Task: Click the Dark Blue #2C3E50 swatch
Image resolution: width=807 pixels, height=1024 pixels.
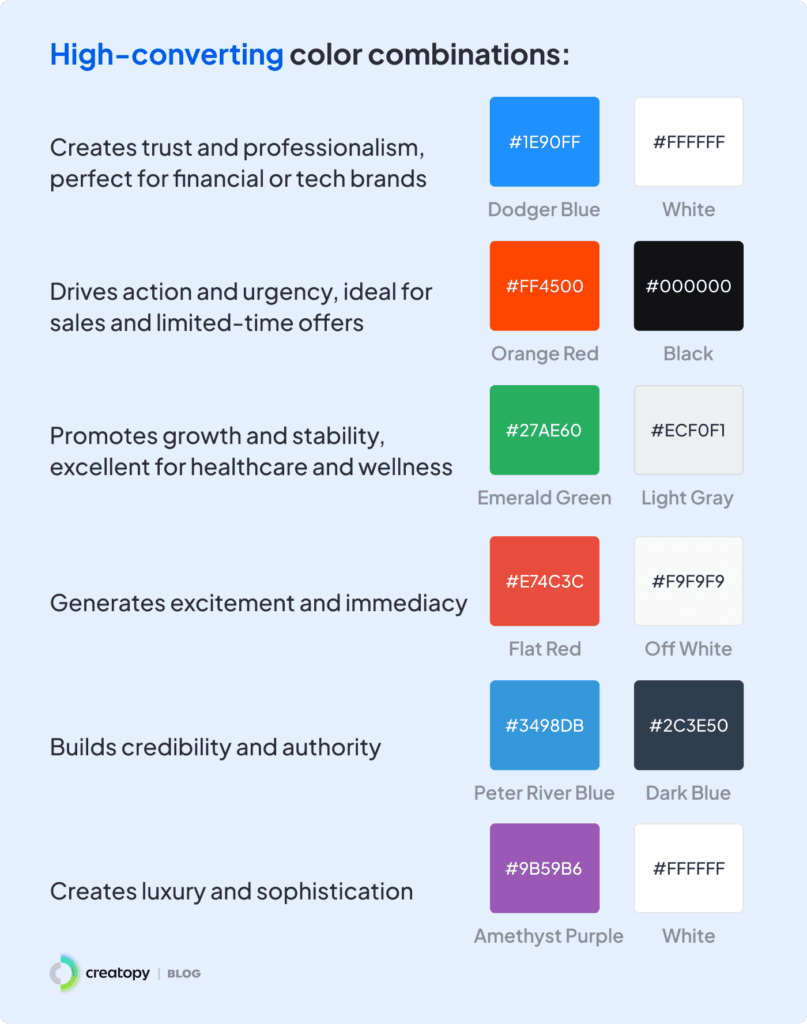Action: (688, 725)
